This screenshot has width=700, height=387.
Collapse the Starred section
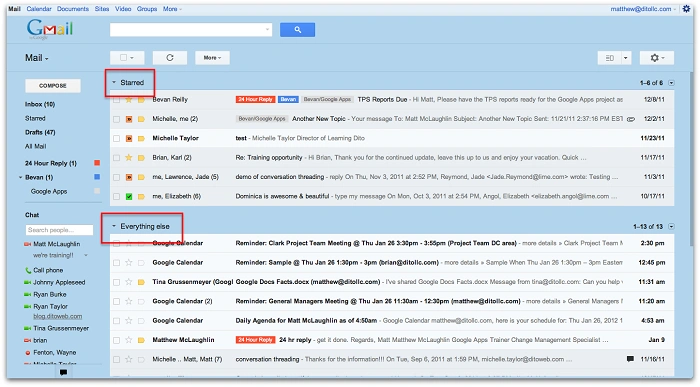(x=114, y=83)
